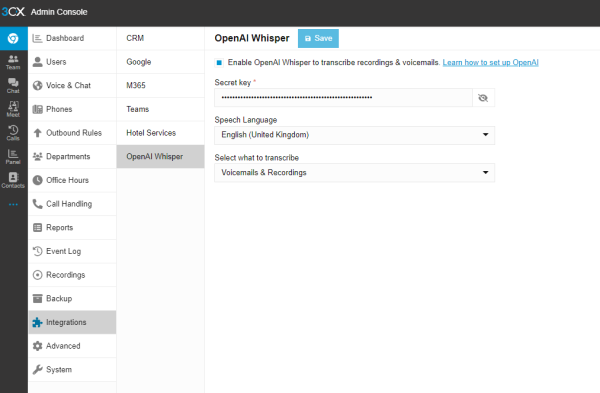Click the 3CX logo in header

13,12
